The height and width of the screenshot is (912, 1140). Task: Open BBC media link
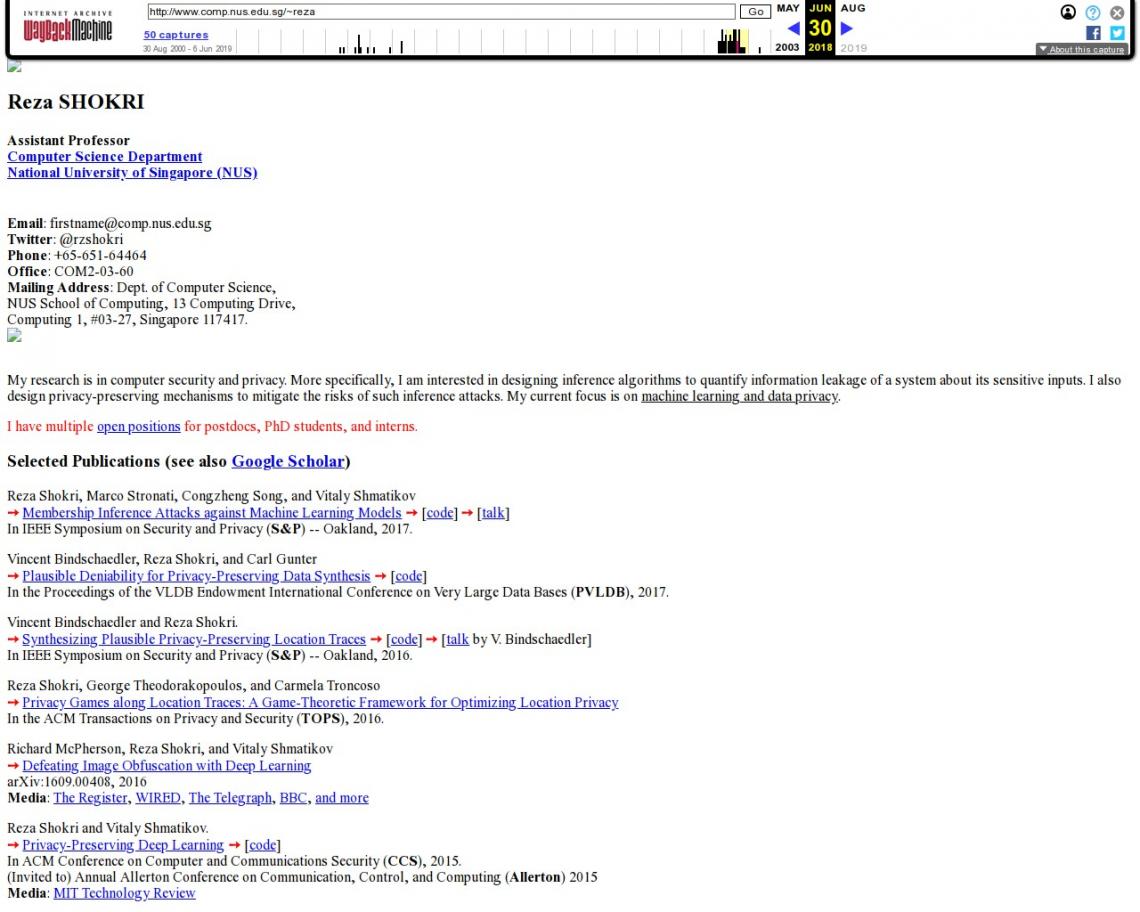pos(293,798)
